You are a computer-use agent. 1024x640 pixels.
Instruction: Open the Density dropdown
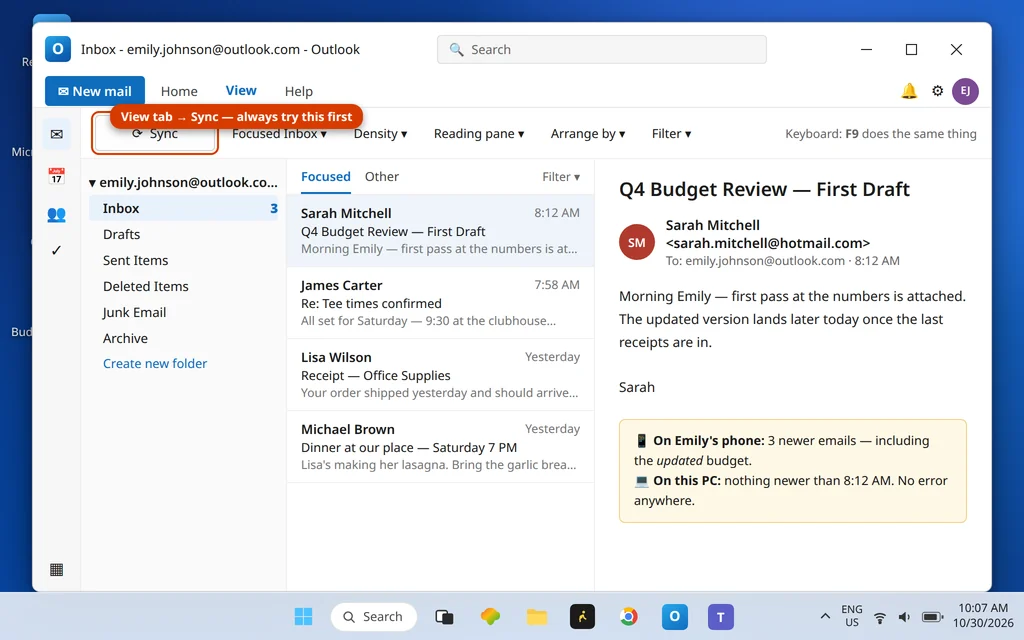(x=380, y=133)
